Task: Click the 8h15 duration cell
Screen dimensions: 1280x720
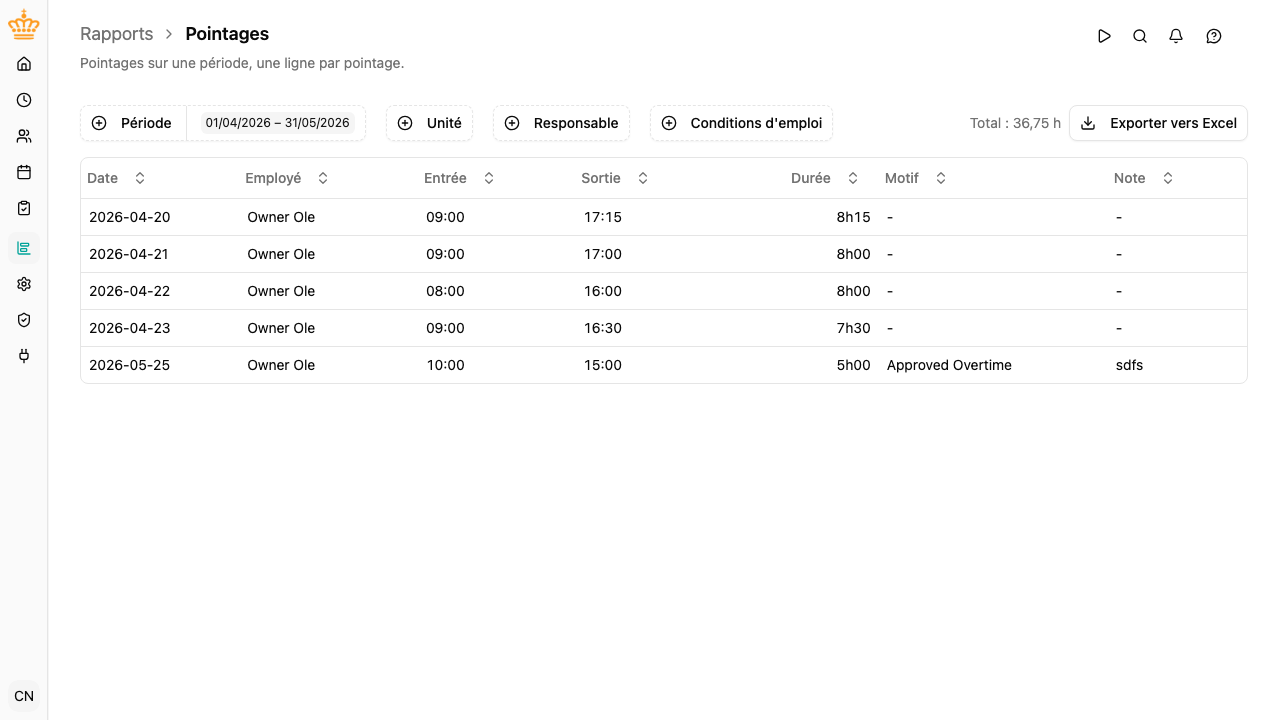Action: [x=853, y=217]
